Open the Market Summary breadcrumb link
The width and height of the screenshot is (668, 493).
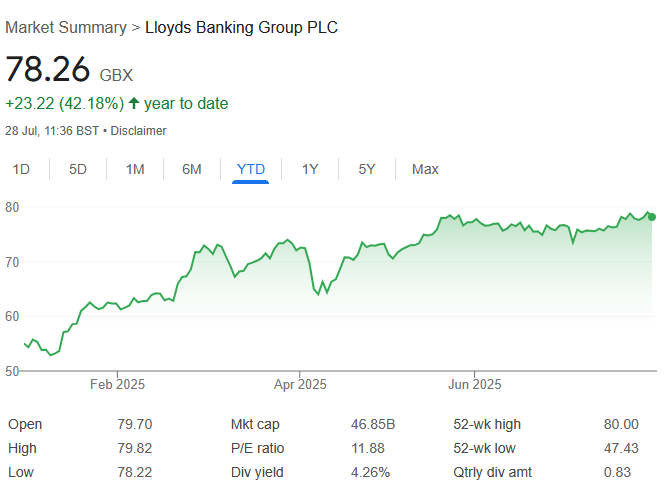(x=66, y=27)
